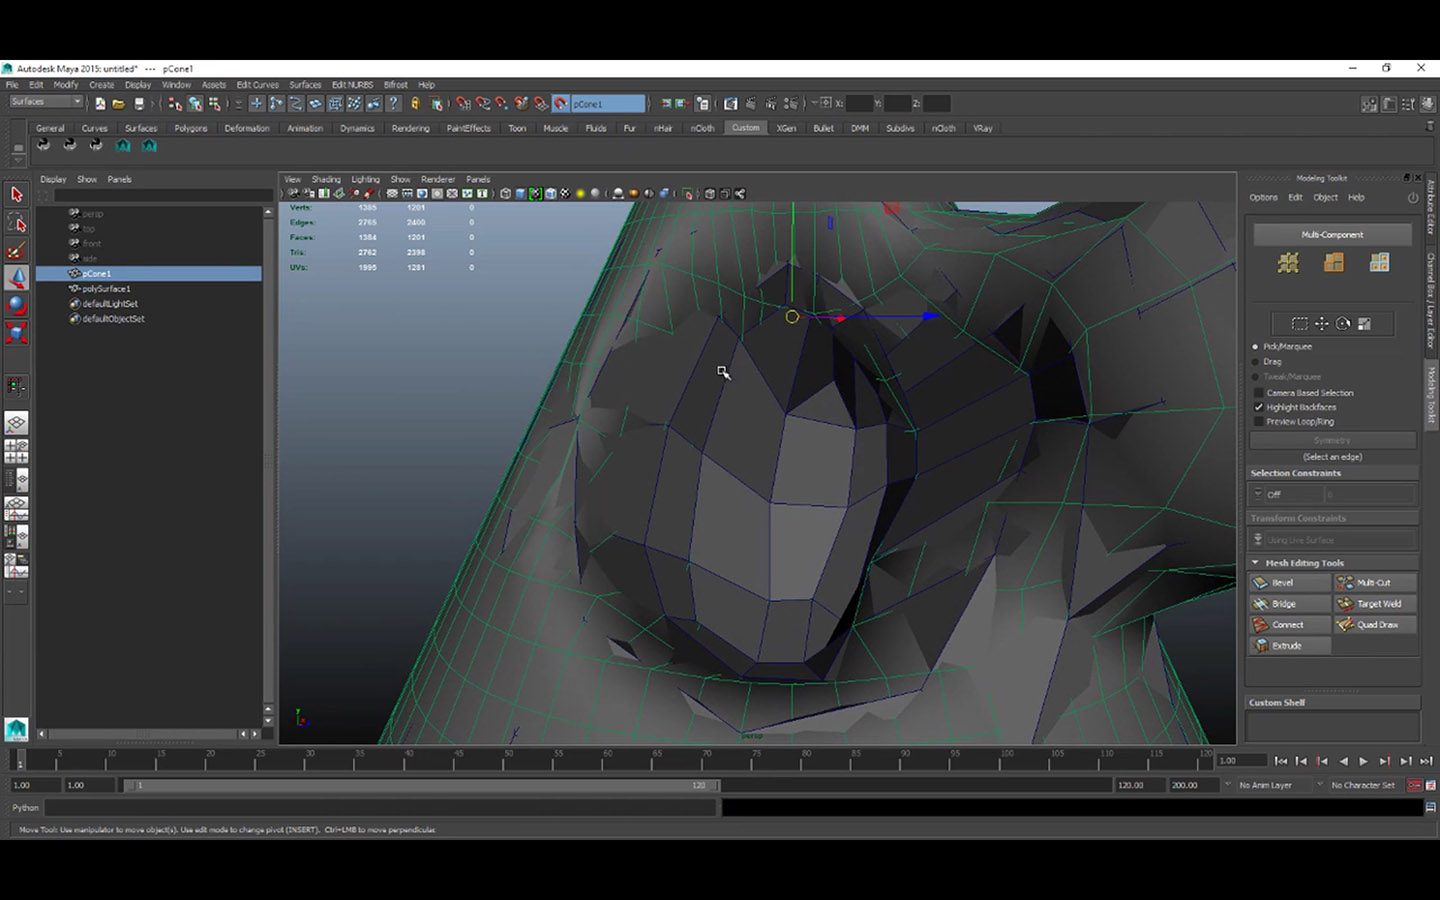Click the Modeling Toolkit power icon

click(x=1413, y=197)
